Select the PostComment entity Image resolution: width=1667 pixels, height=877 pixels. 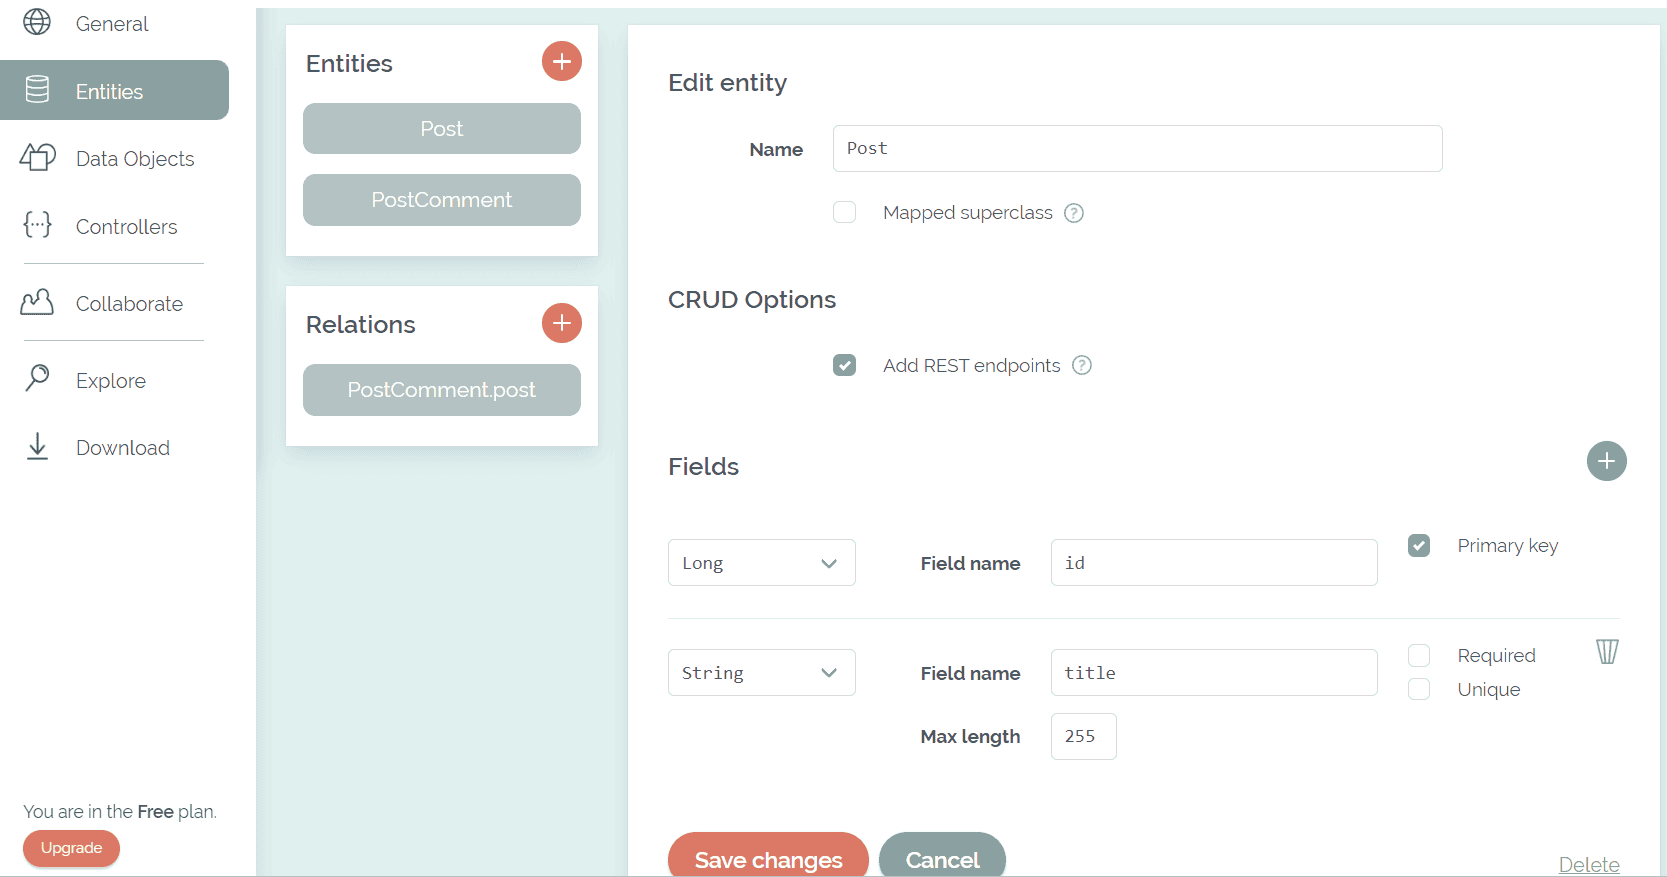pyautogui.click(x=441, y=200)
